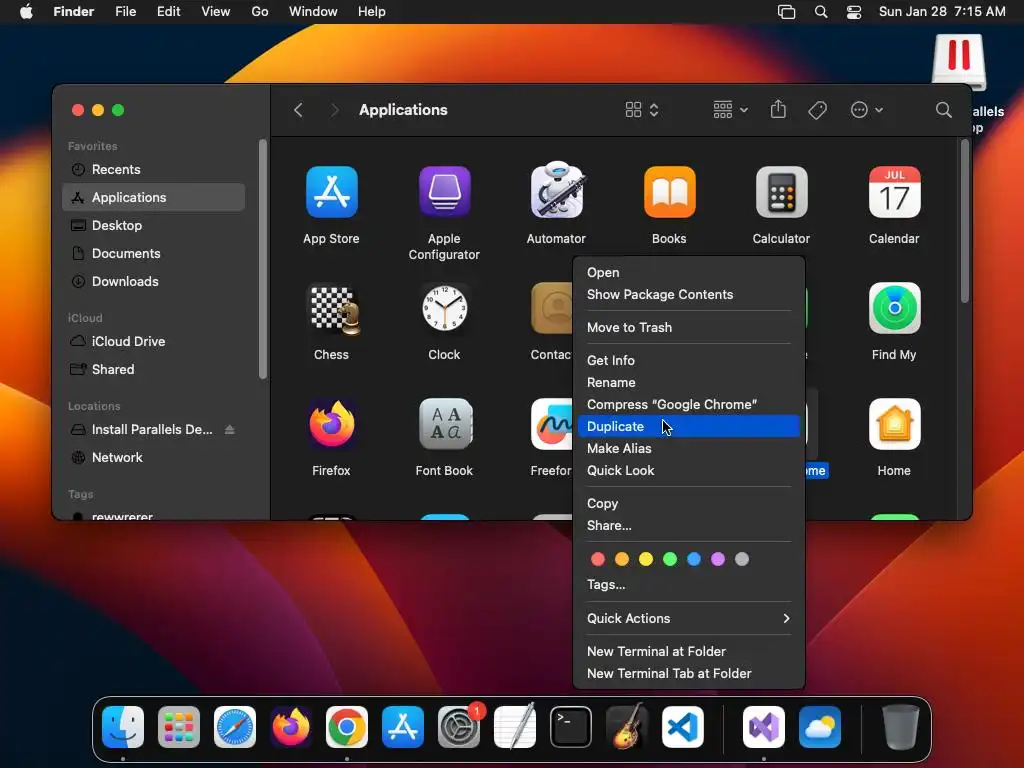The height and width of the screenshot is (768, 1024).
Task: Open Terminal from the Dock
Action: 571,727
